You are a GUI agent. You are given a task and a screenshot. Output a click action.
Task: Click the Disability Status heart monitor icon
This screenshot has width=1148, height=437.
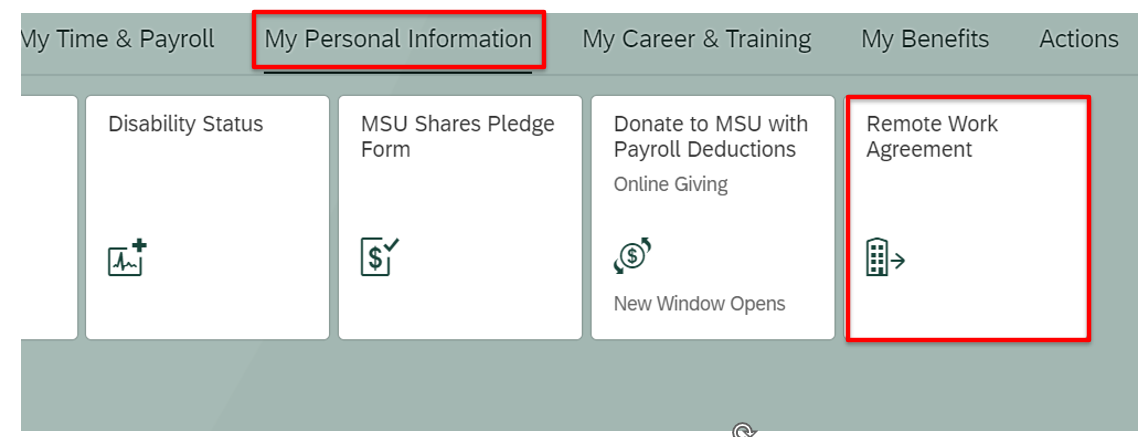click(x=126, y=258)
